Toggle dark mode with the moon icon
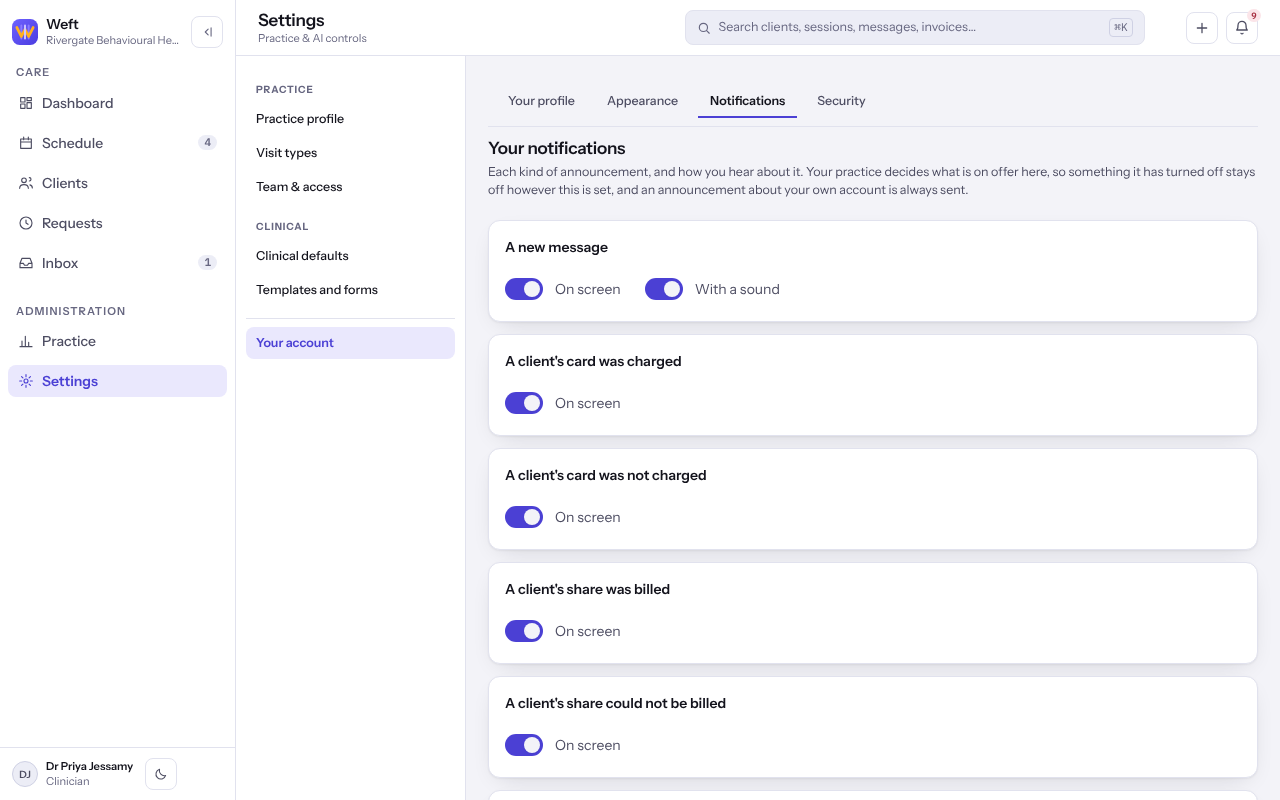This screenshot has width=1280, height=800. (161, 774)
